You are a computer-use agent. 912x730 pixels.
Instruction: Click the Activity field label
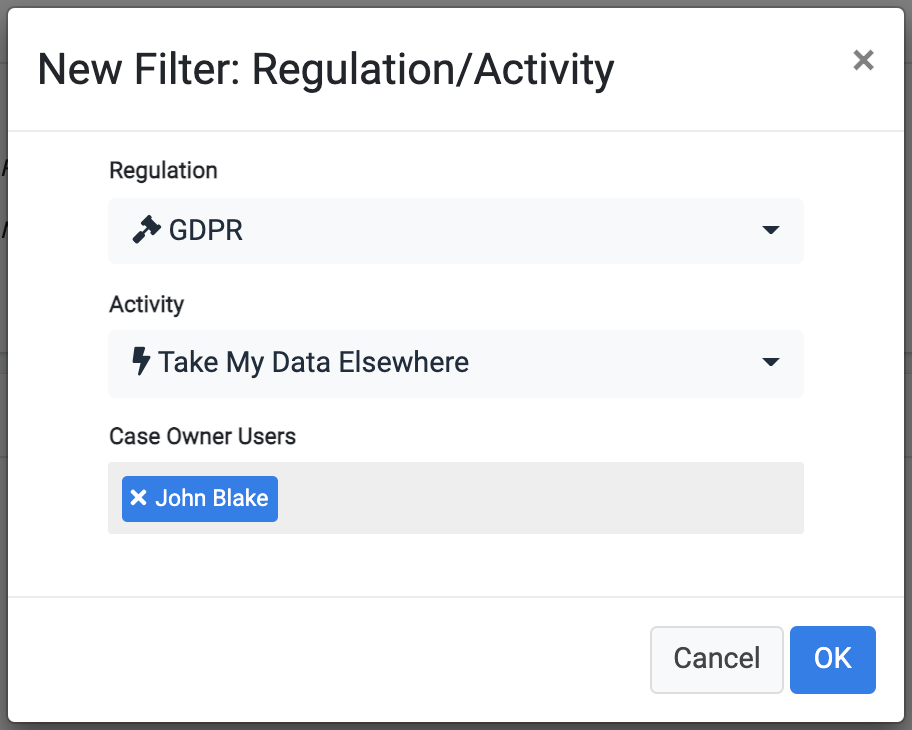coord(147,304)
